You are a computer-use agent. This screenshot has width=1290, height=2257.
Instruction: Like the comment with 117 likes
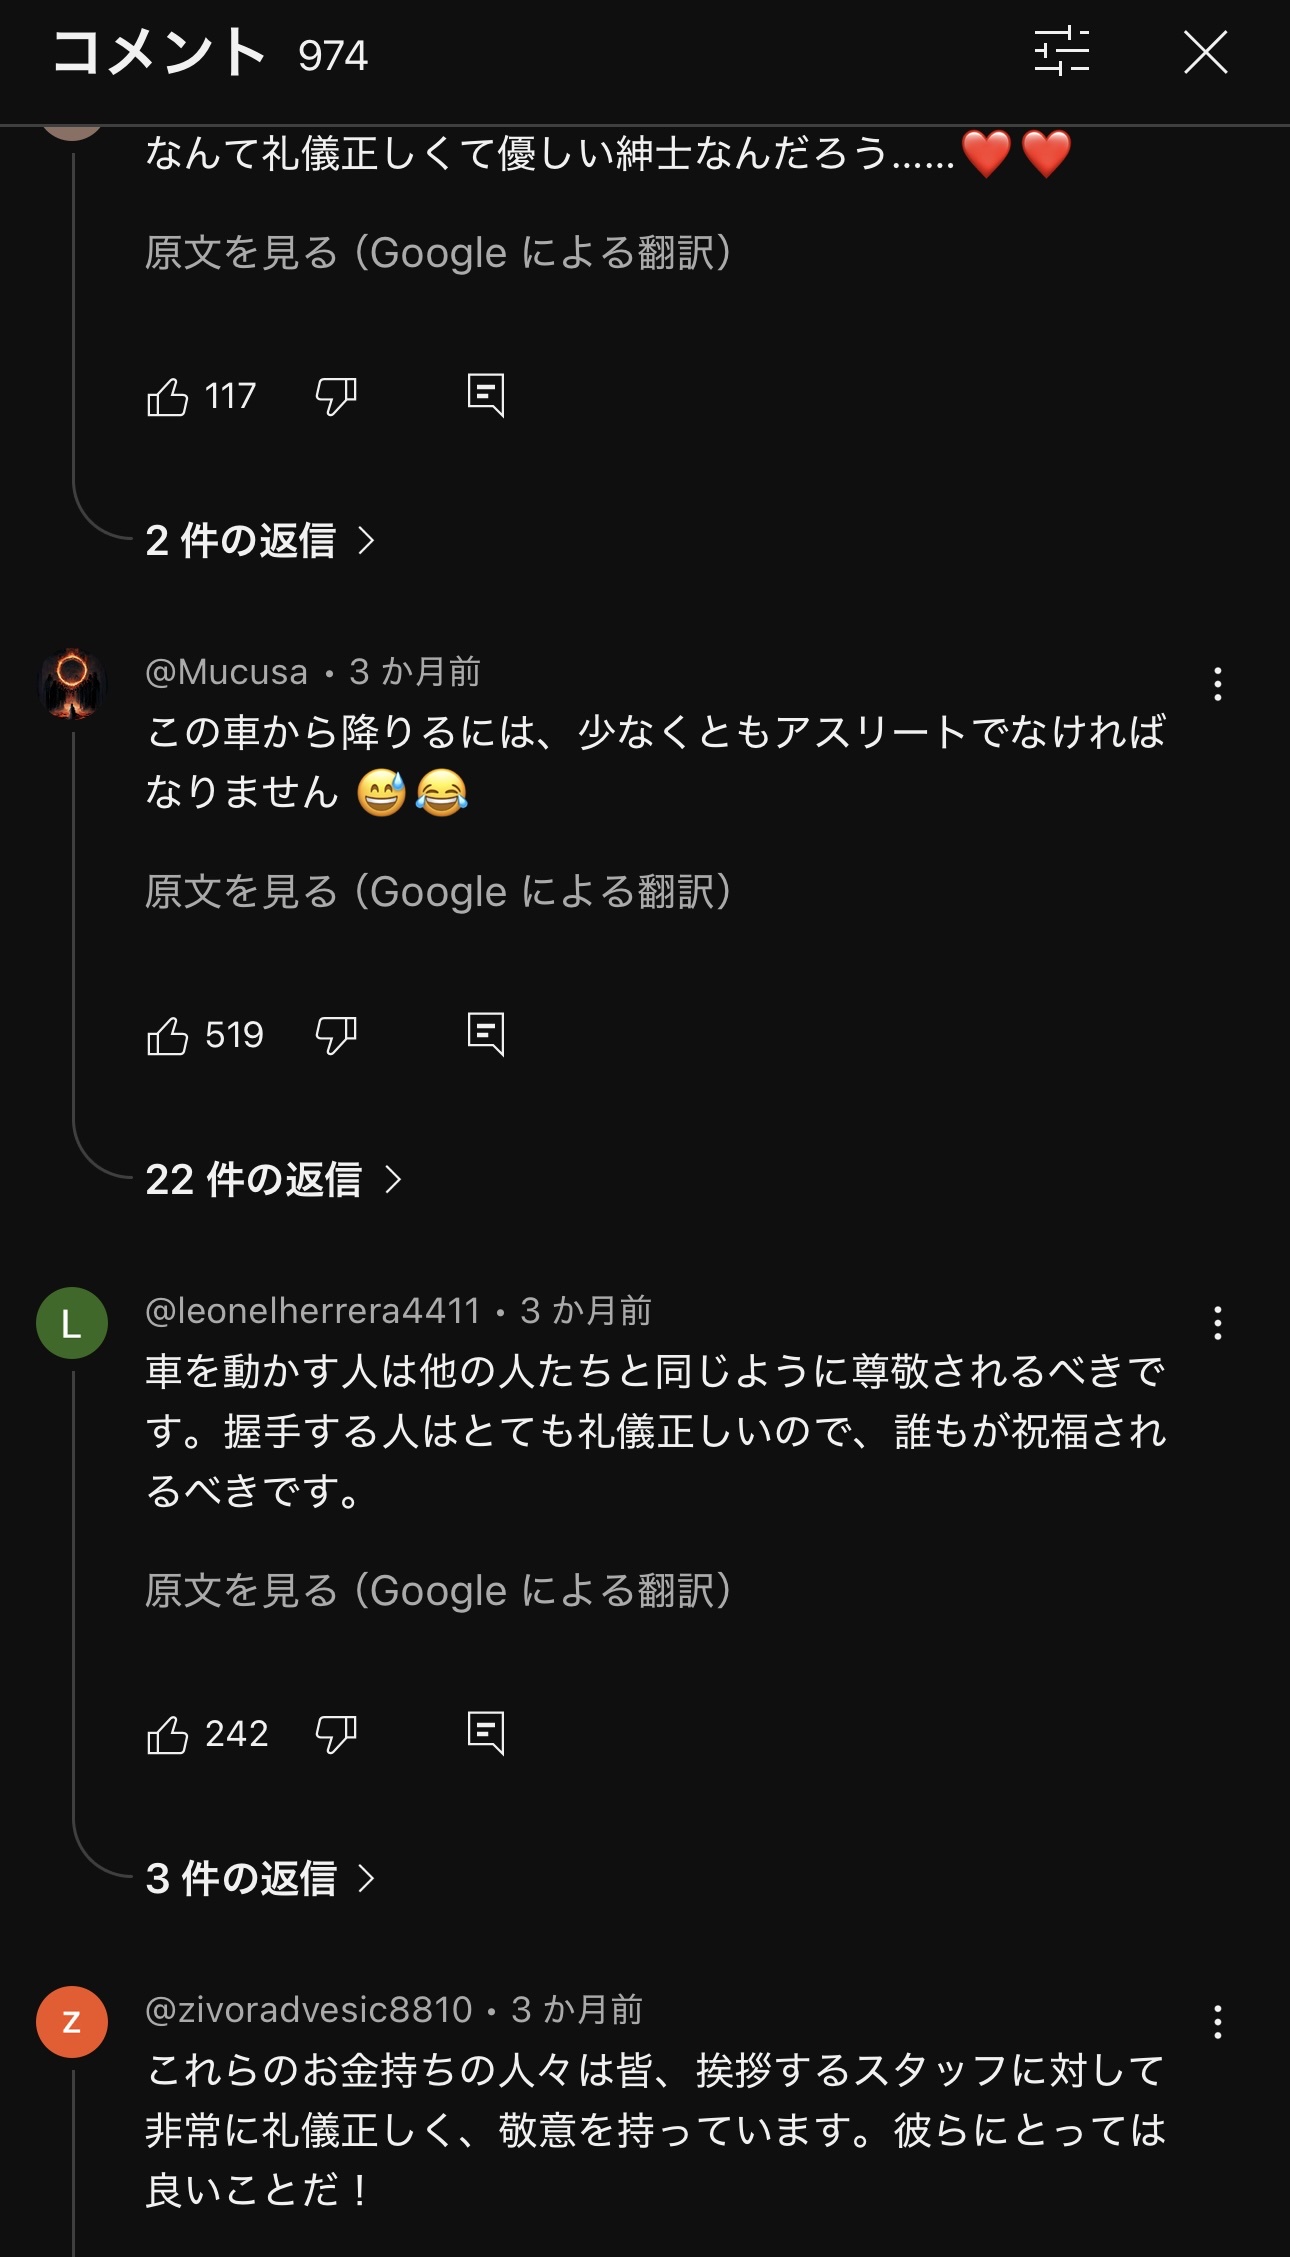click(x=168, y=397)
